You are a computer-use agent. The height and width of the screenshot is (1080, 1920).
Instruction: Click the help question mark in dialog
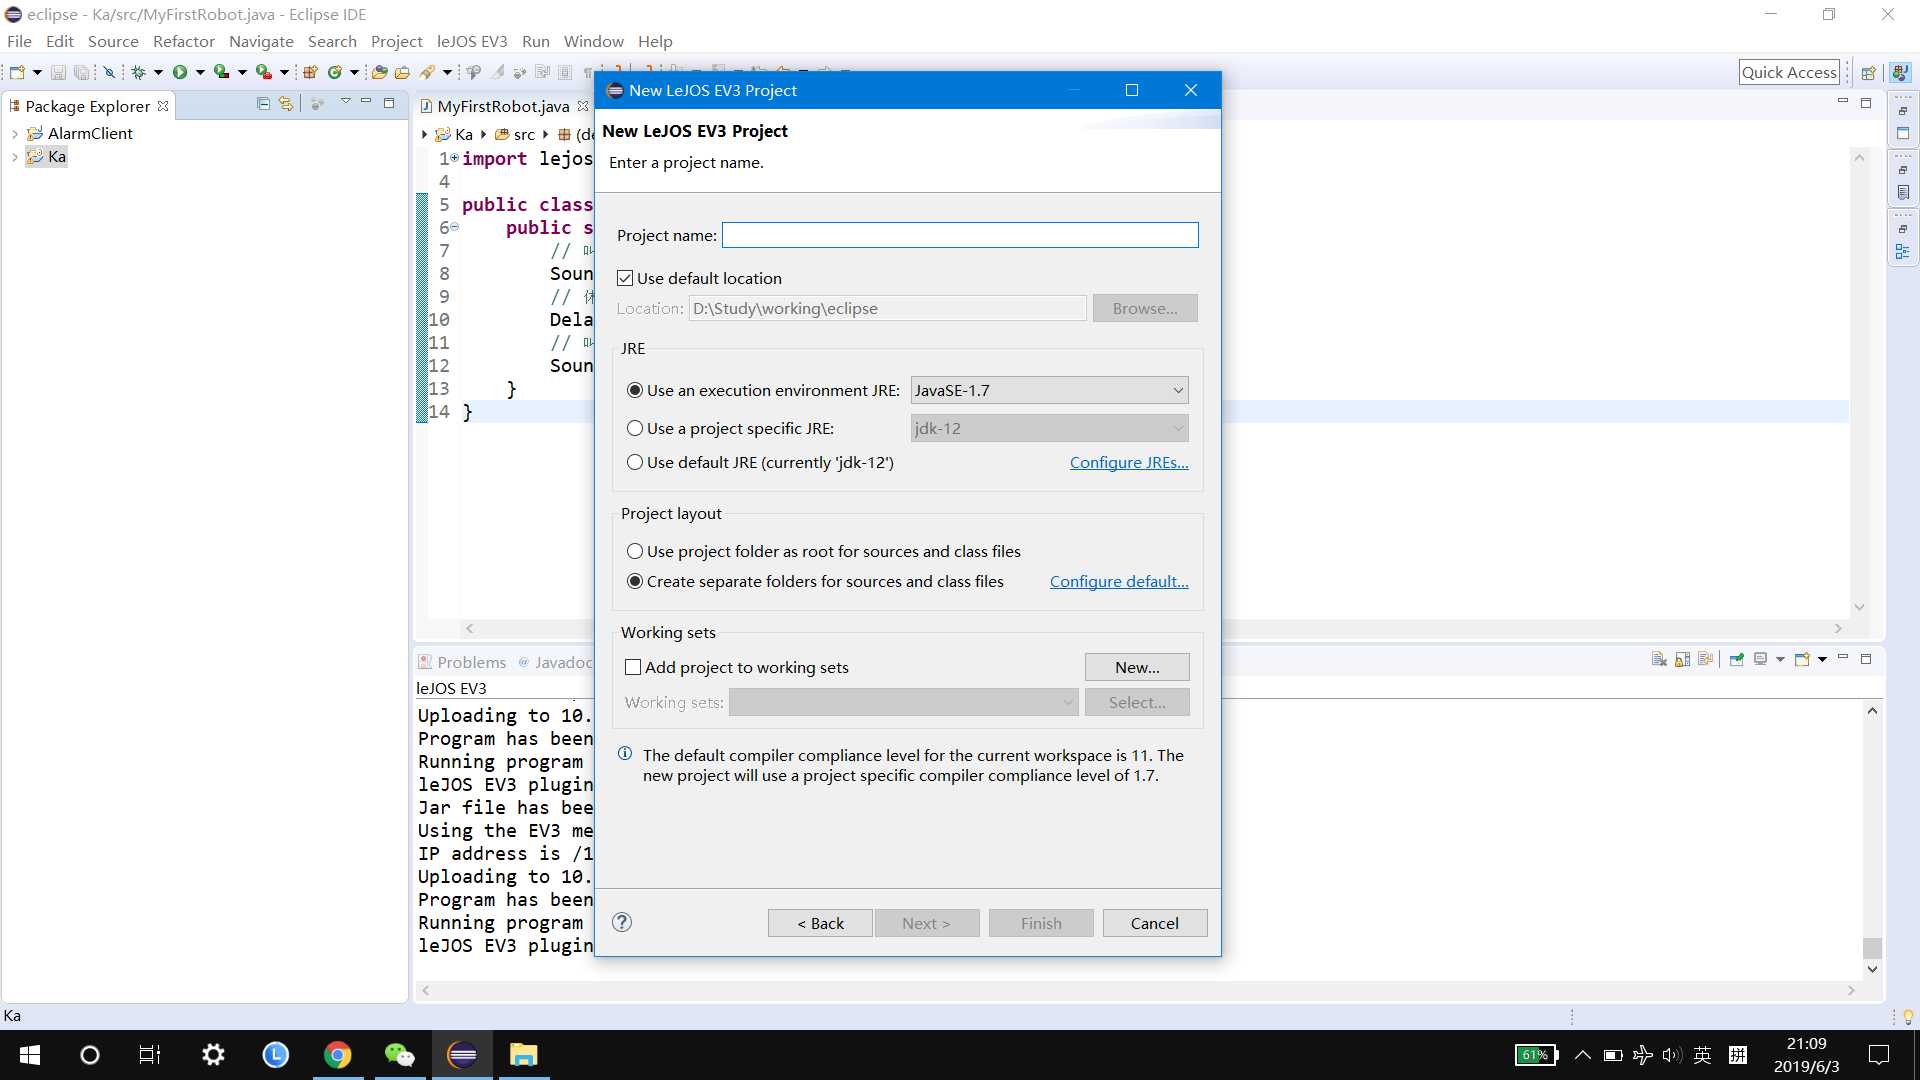(622, 922)
